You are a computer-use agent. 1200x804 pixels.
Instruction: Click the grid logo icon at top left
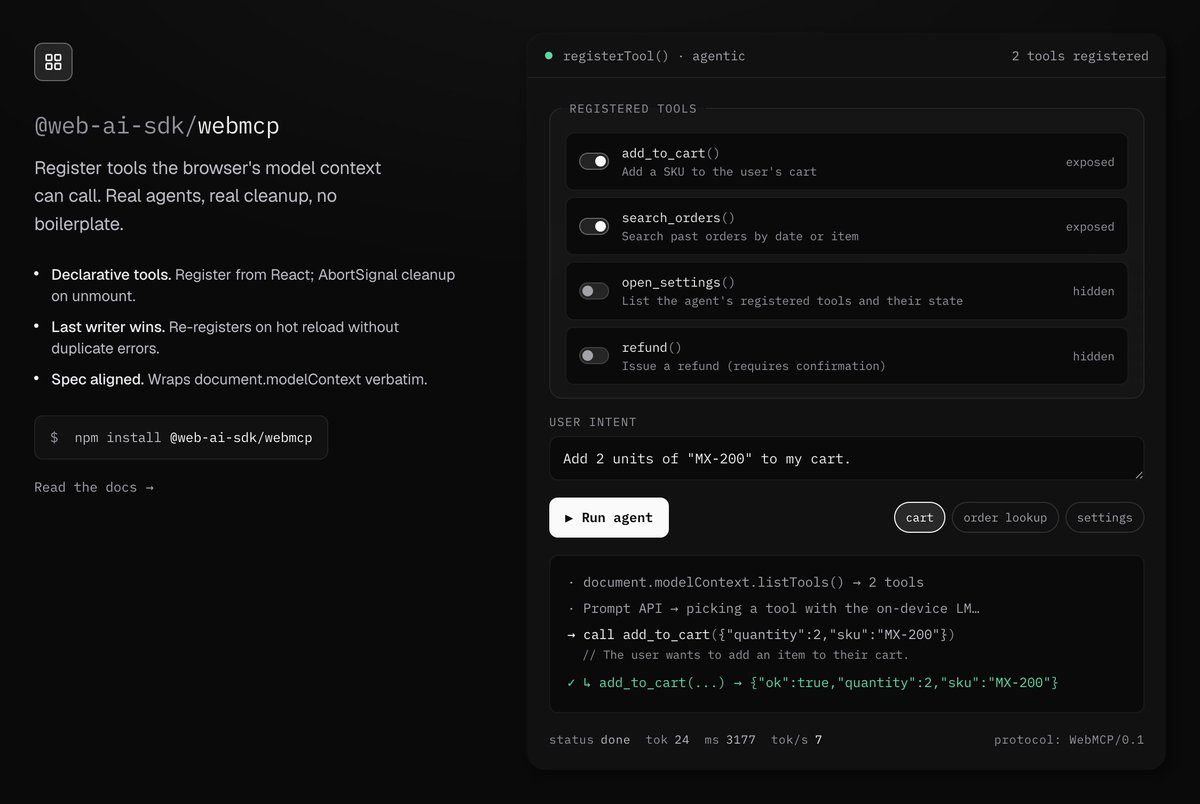coord(53,62)
